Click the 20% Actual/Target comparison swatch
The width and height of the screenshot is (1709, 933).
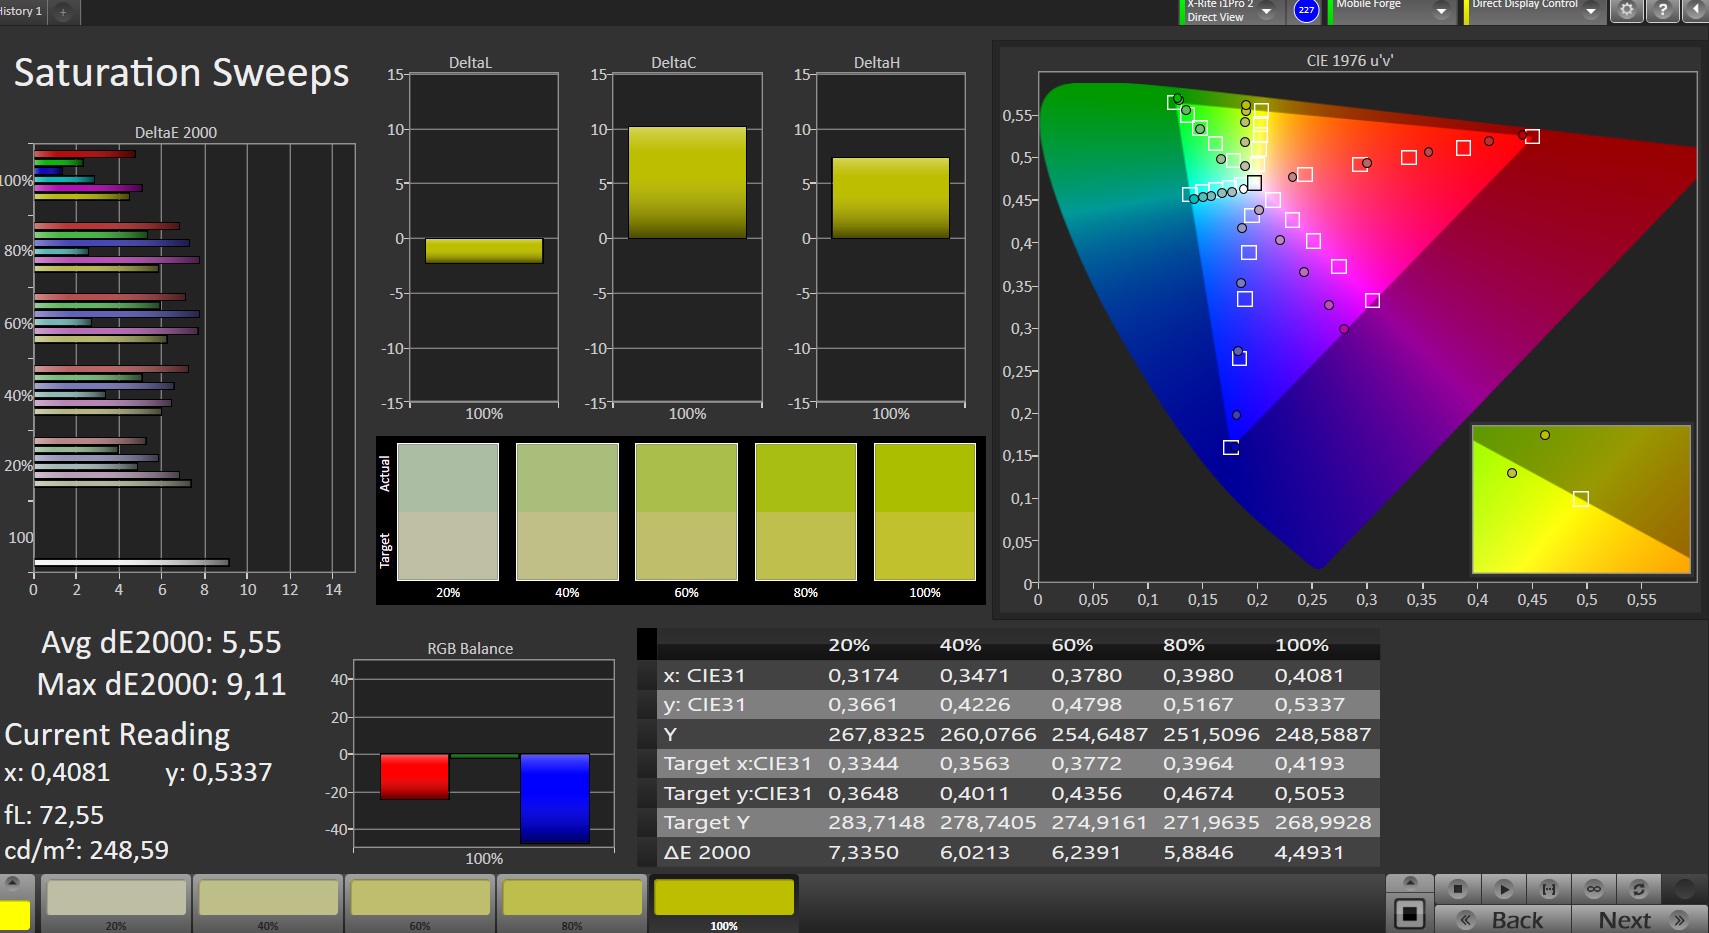pyautogui.click(x=448, y=512)
